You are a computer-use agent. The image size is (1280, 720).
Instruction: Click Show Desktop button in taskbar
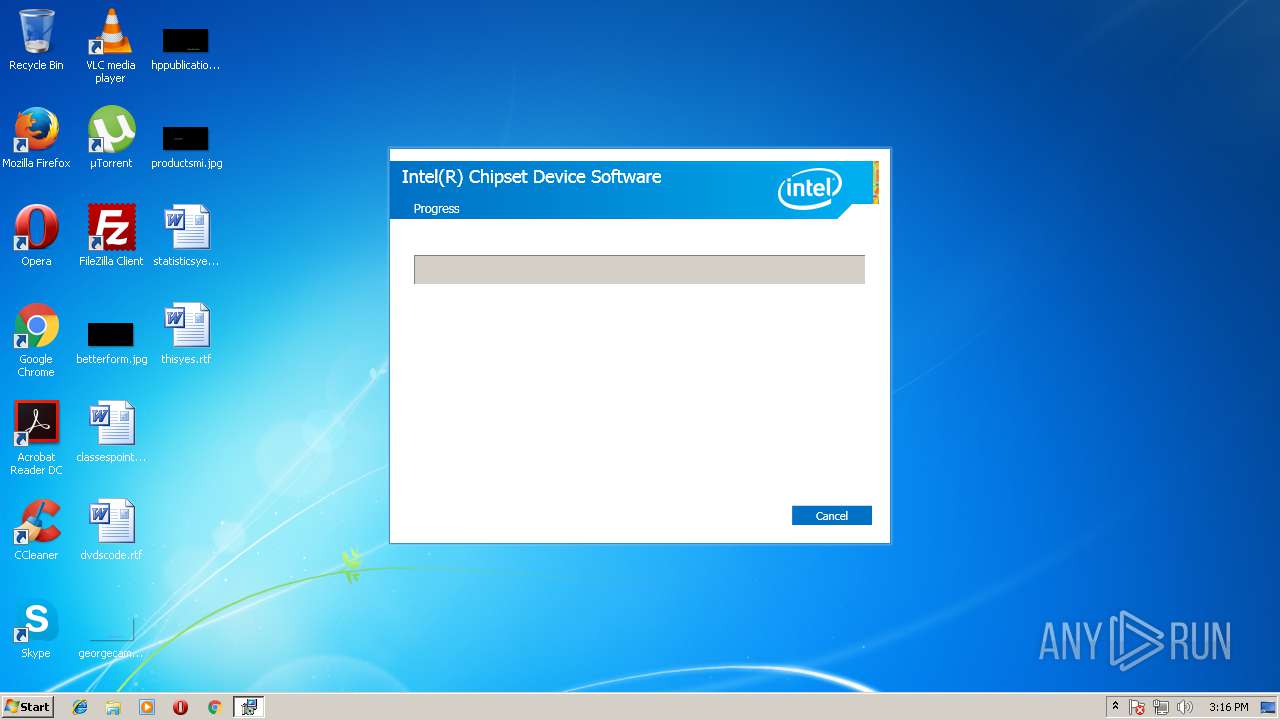[1268, 707]
